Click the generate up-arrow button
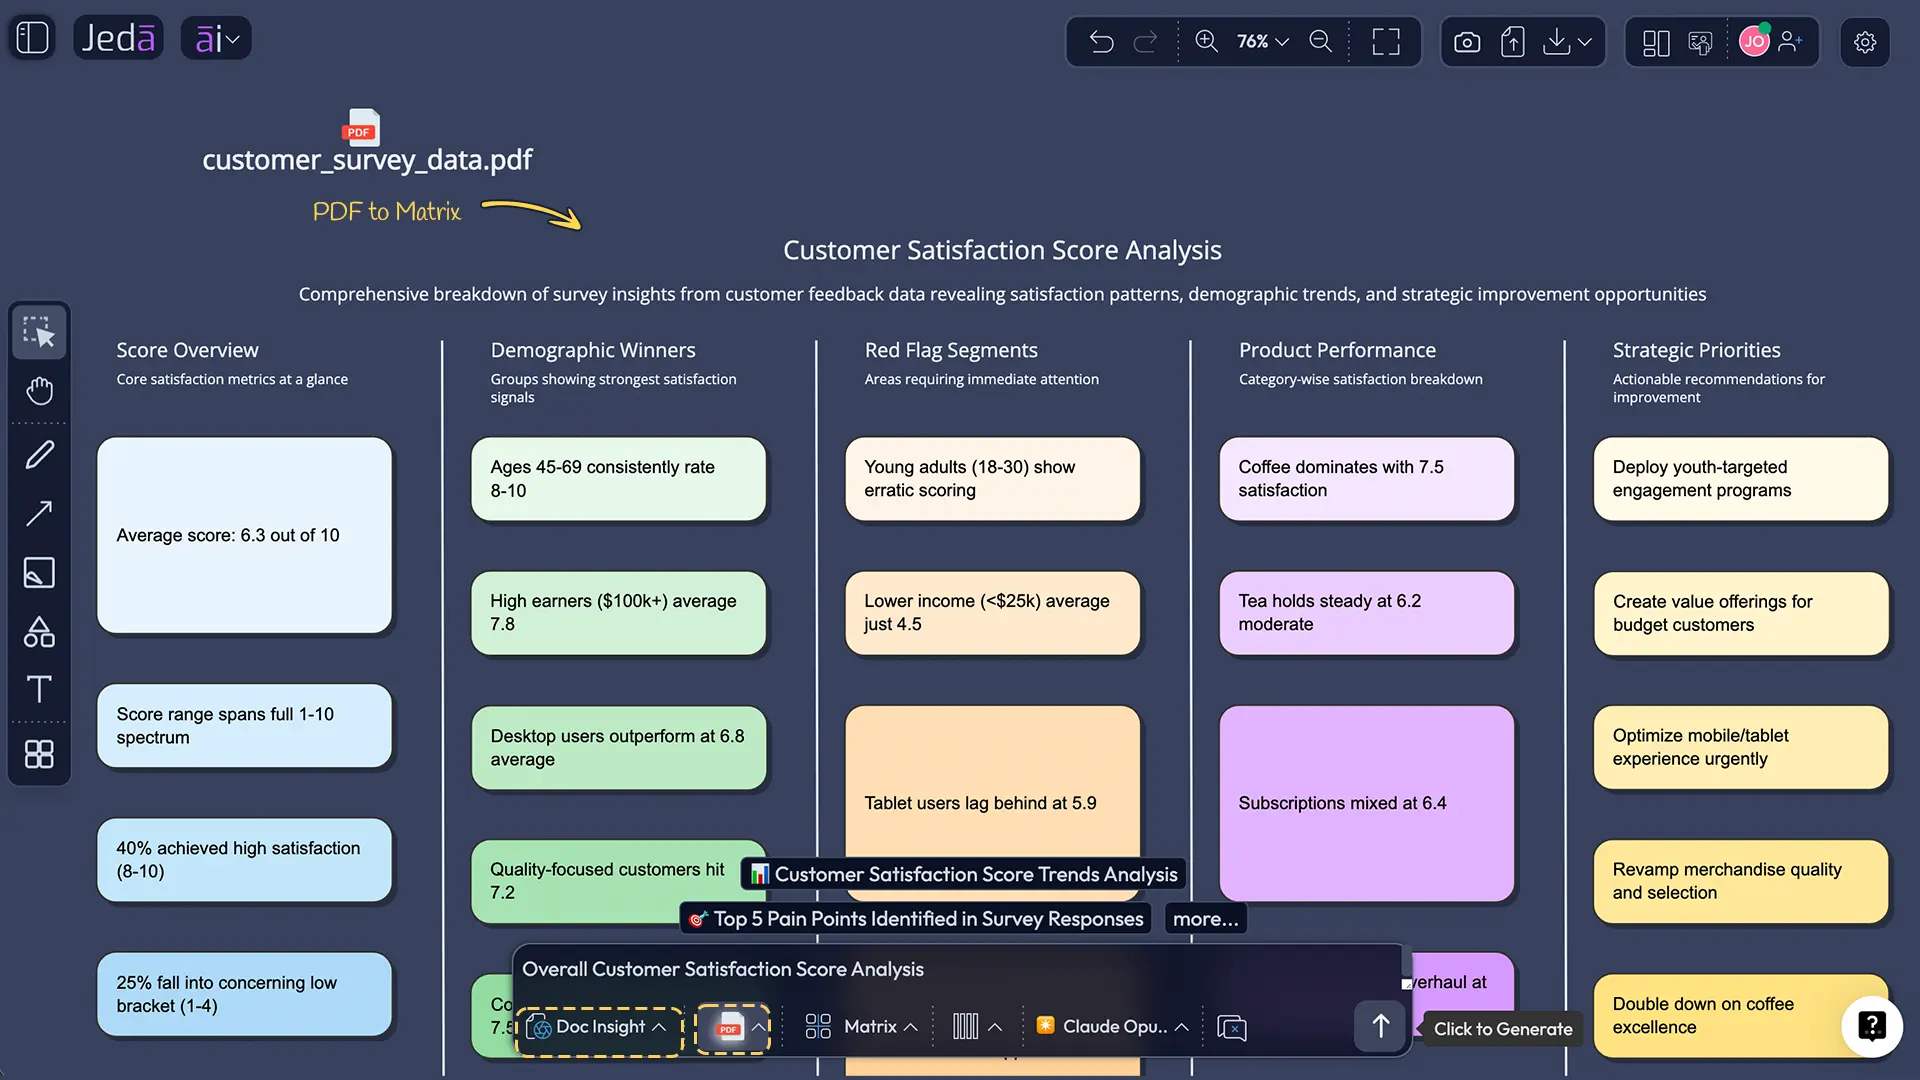The width and height of the screenshot is (1920, 1080). point(1380,1026)
